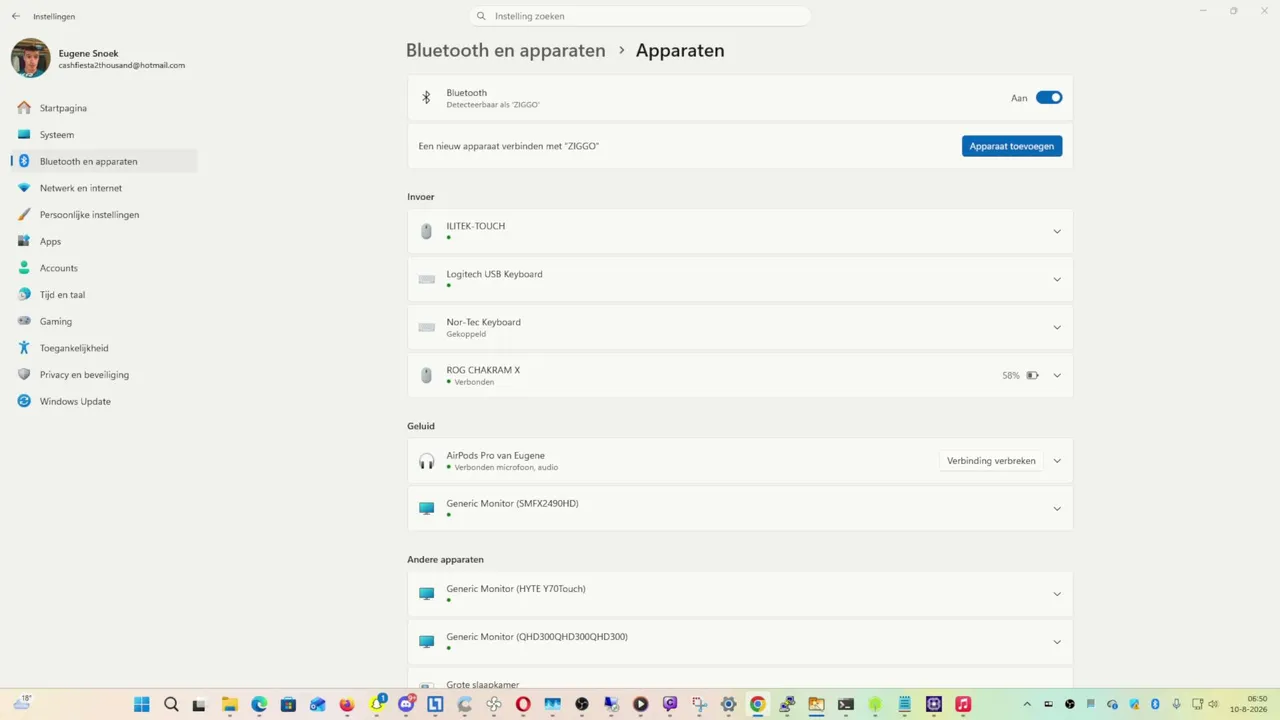The width and height of the screenshot is (1280, 720).
Task: Click Verbinding verbreken for the AirPods
Action: pos(991,461)
